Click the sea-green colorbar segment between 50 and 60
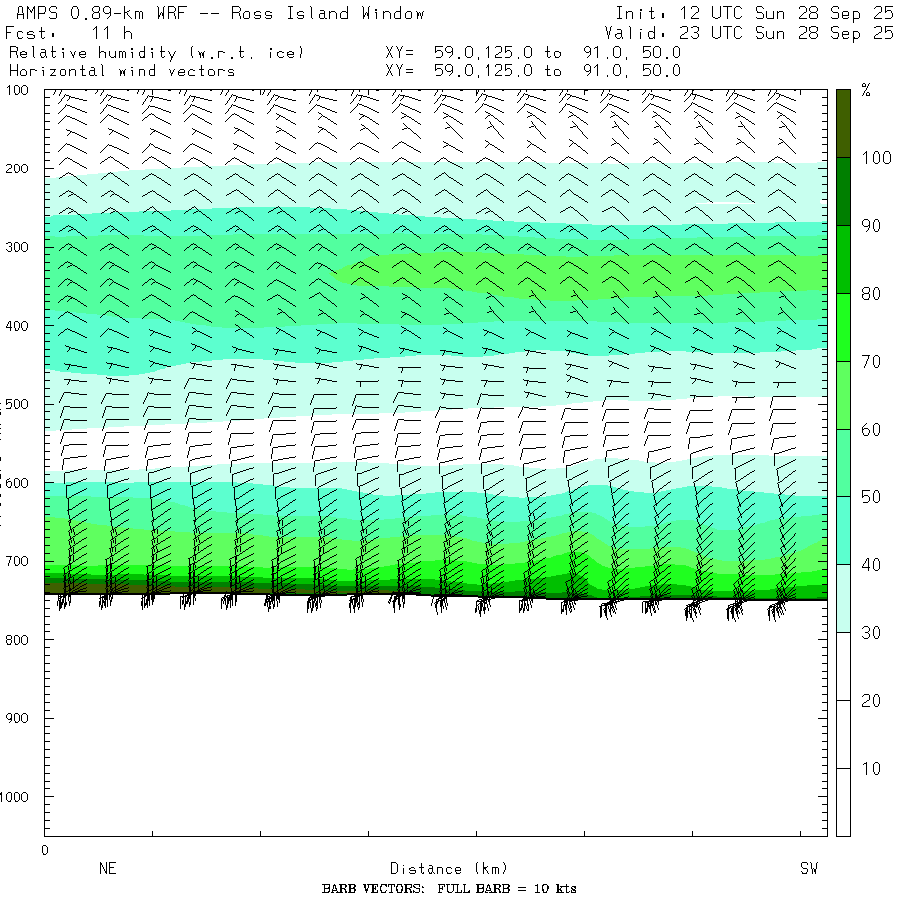900x900 pixels. coord(843,463)
